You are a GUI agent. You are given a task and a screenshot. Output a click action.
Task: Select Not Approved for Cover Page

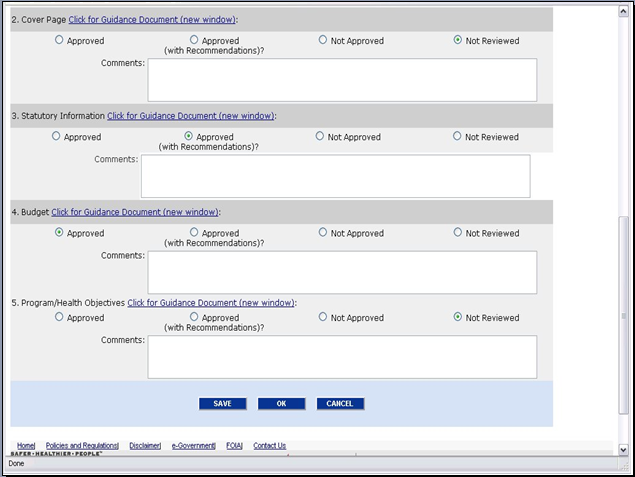click(x=323, y=40)
